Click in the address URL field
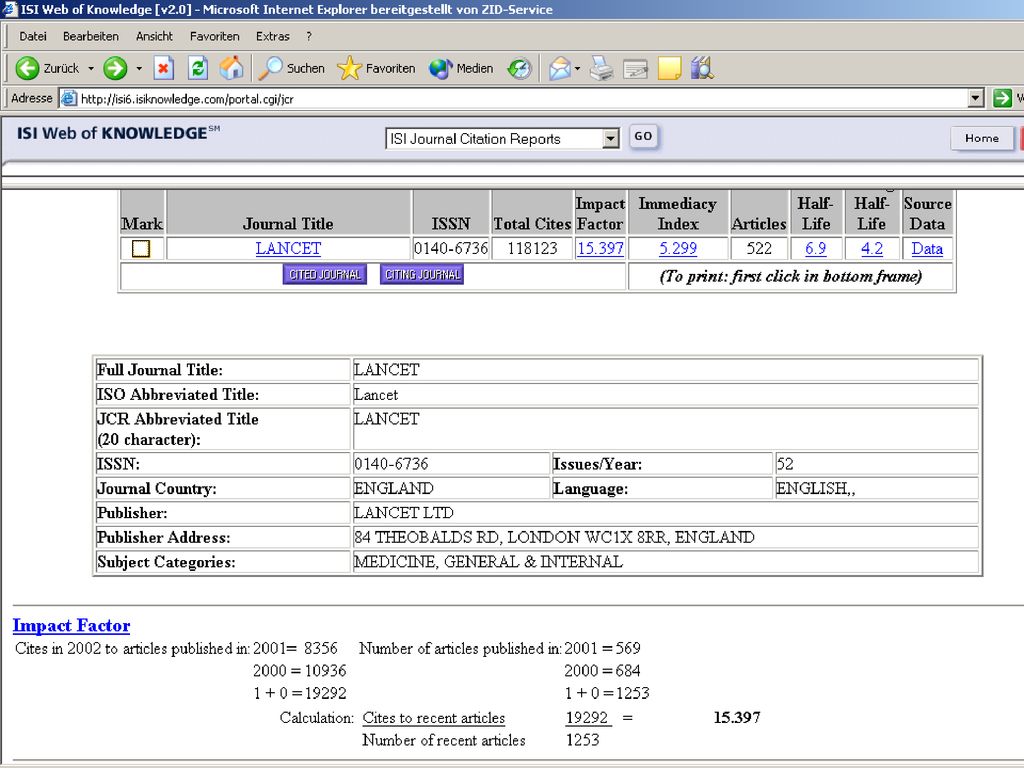The image size is (1024, 768). point(522,99)
